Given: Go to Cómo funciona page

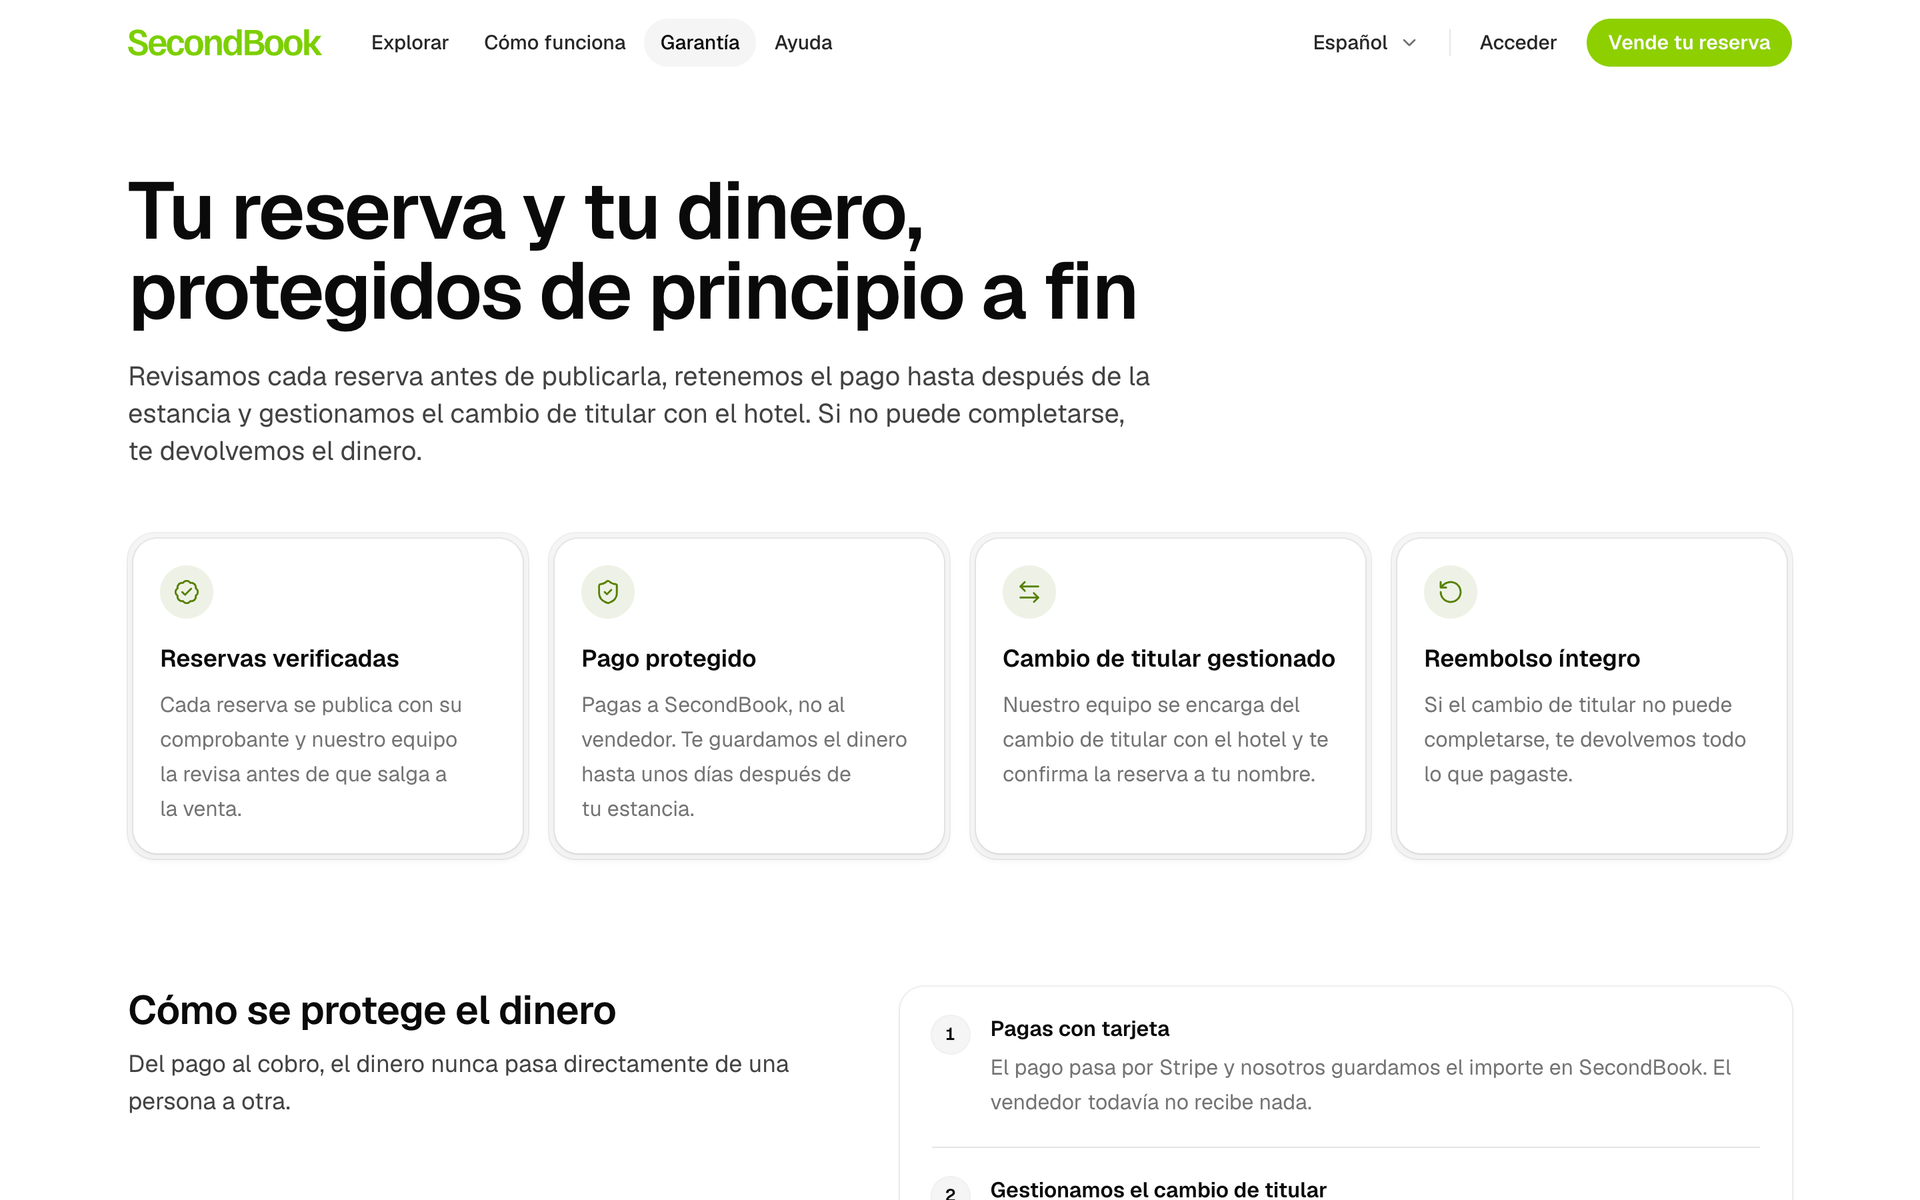Looking at the screenshot, I should coord(555,43).
